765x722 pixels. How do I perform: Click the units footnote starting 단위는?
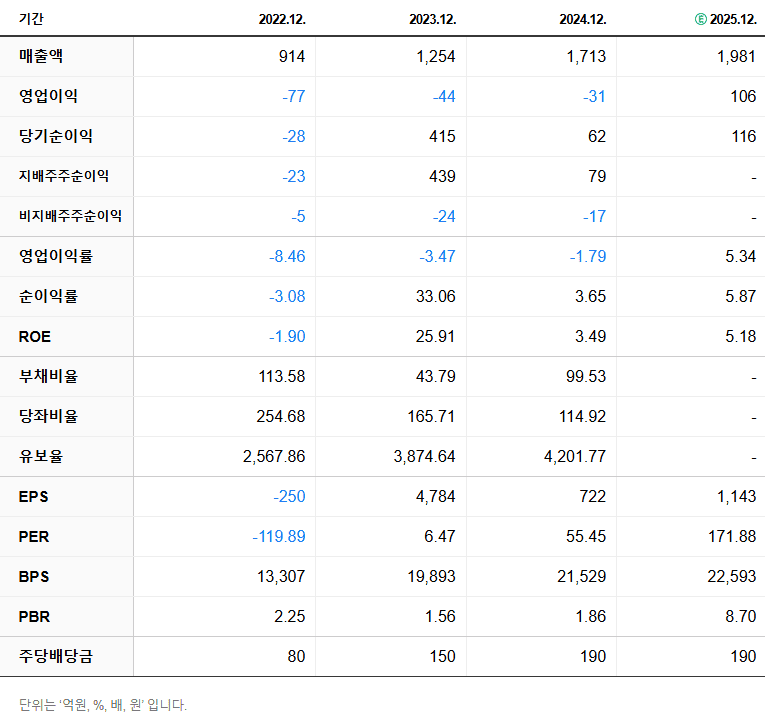[x=103, y=705]
